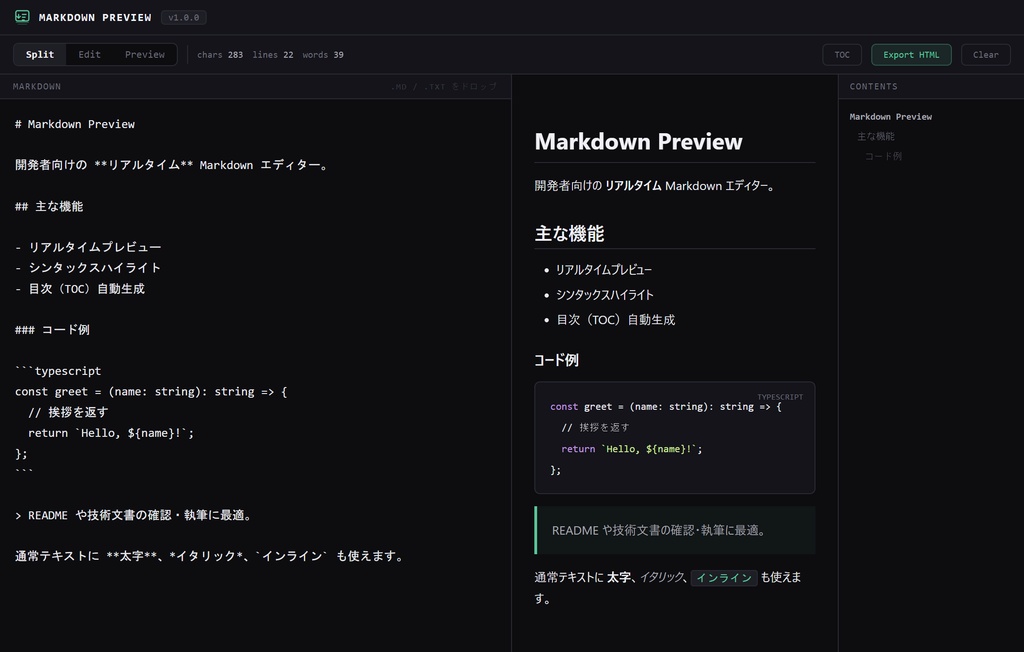The height and width of the screenshot is (652, 1024).
Task: Click the MARKDOWN panel header label
Action: tap(37, 86)
